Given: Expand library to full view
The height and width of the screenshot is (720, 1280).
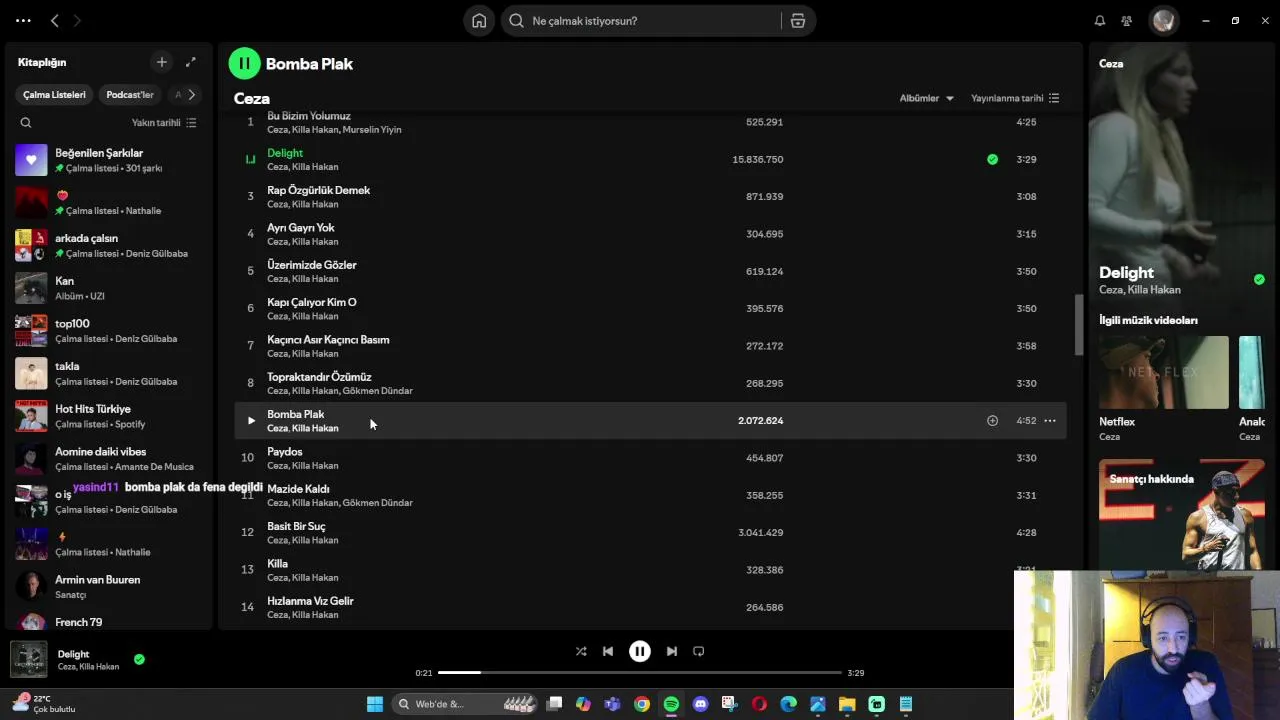Looking at the screenshot, I should click(191, 62).
